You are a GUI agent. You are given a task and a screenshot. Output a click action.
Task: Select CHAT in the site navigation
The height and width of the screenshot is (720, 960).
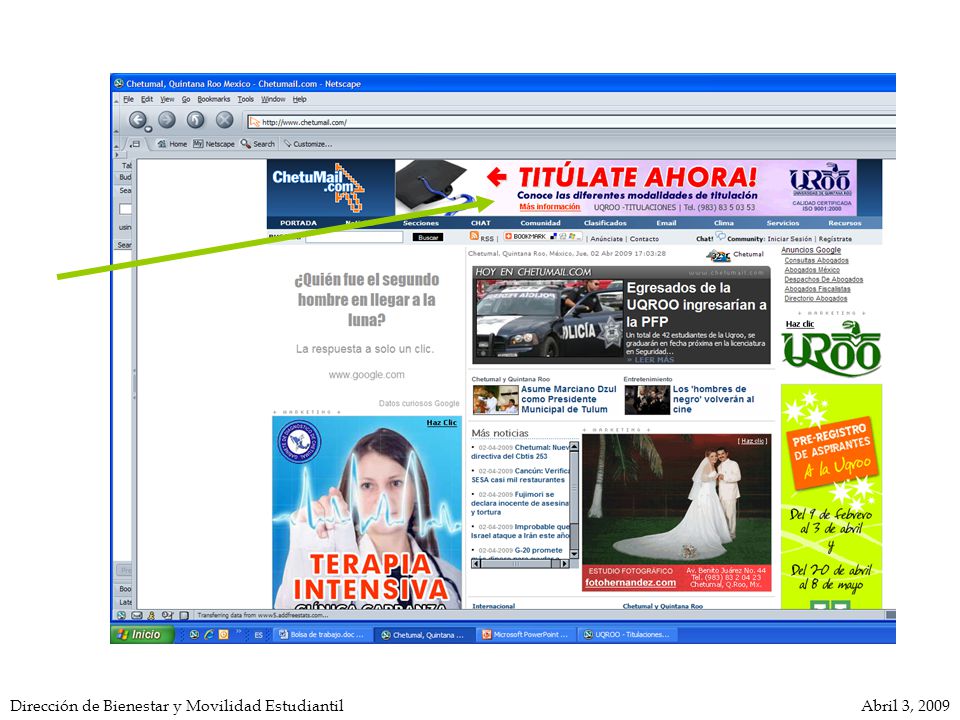(x=481, y=223)
